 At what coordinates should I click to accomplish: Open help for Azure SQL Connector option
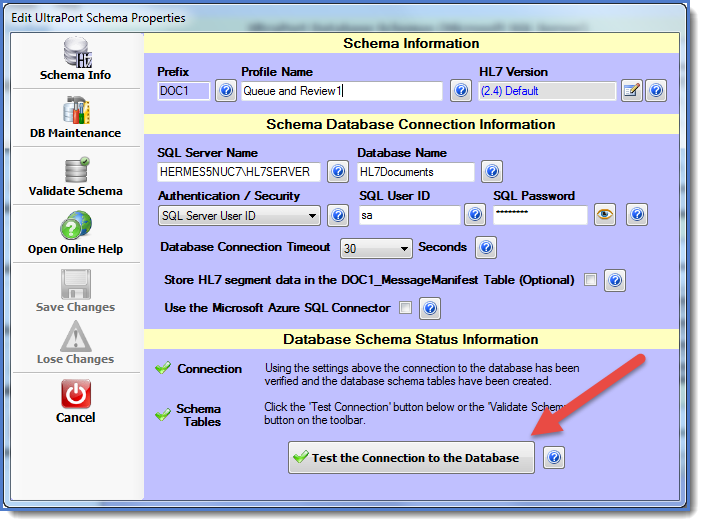pyautogui.click(x=430, y=308)
